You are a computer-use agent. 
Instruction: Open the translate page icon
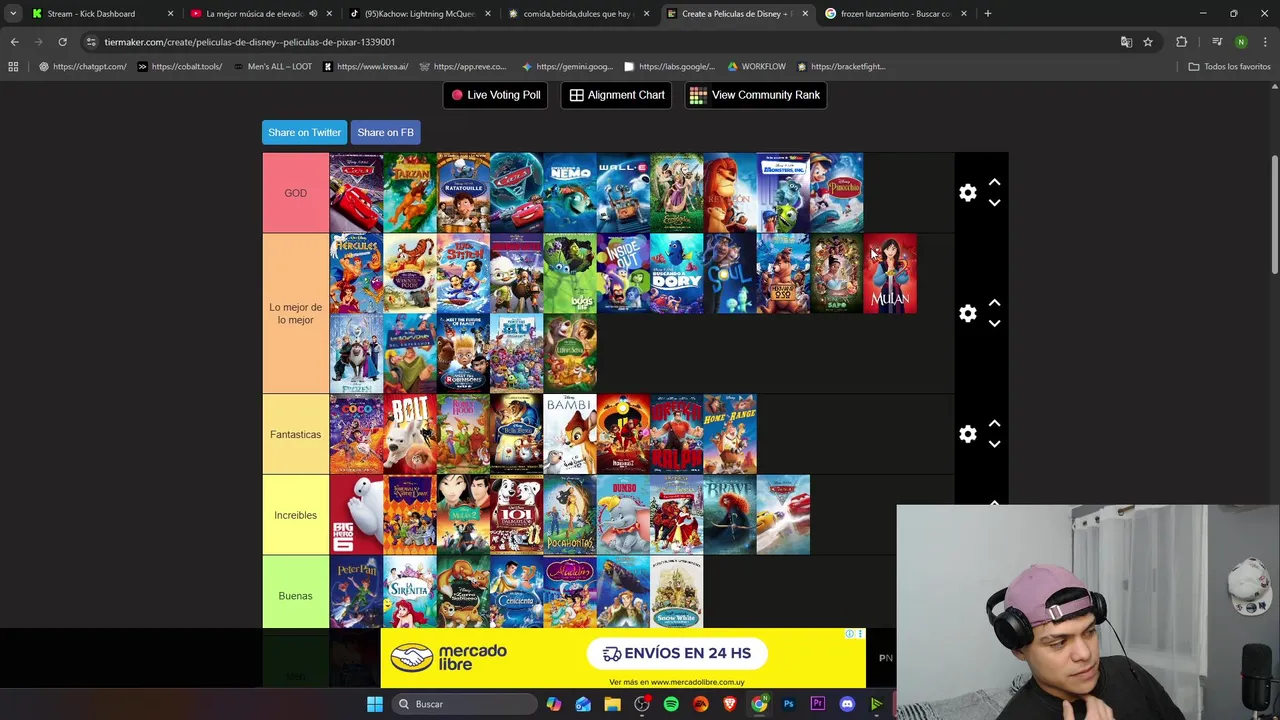(x=1126, y=42)
